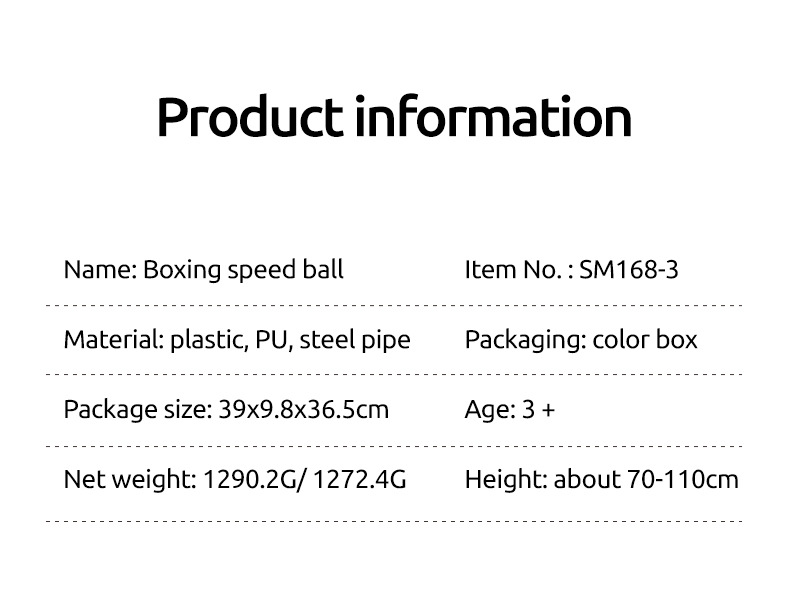Image resolution: width=790 pixels, height=592 pixels.
Task: Select the "Packaging:" field label
Action: point(525,339)
